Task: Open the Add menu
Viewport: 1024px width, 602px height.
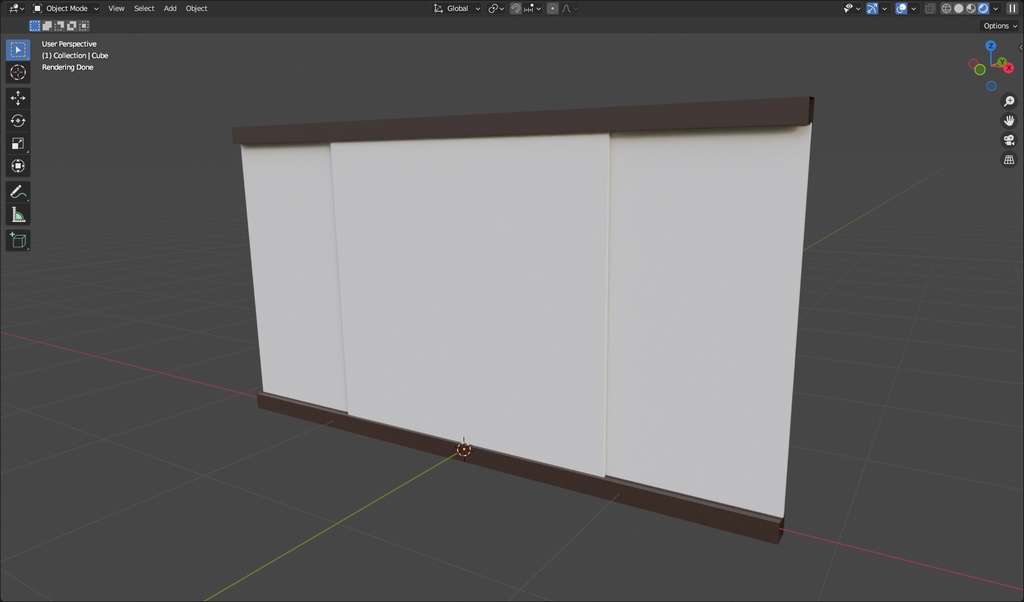Action: pos(170,8)
